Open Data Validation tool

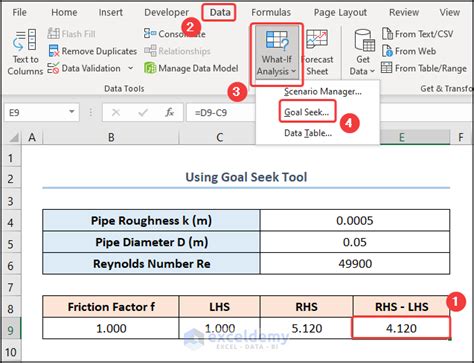(x=84, y=68)
